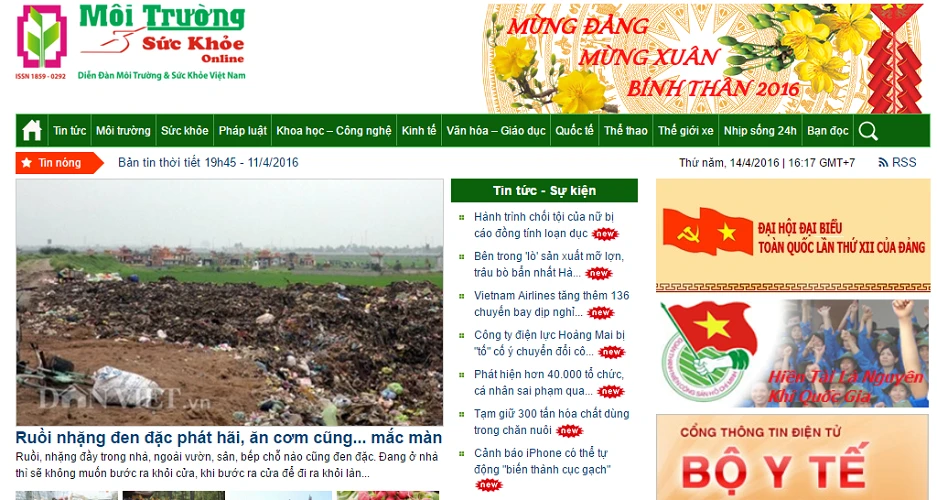Viewport: 937px width, 500px height.
Task: Click the Home icon in the navigation bar
Action: coord(32,130)
